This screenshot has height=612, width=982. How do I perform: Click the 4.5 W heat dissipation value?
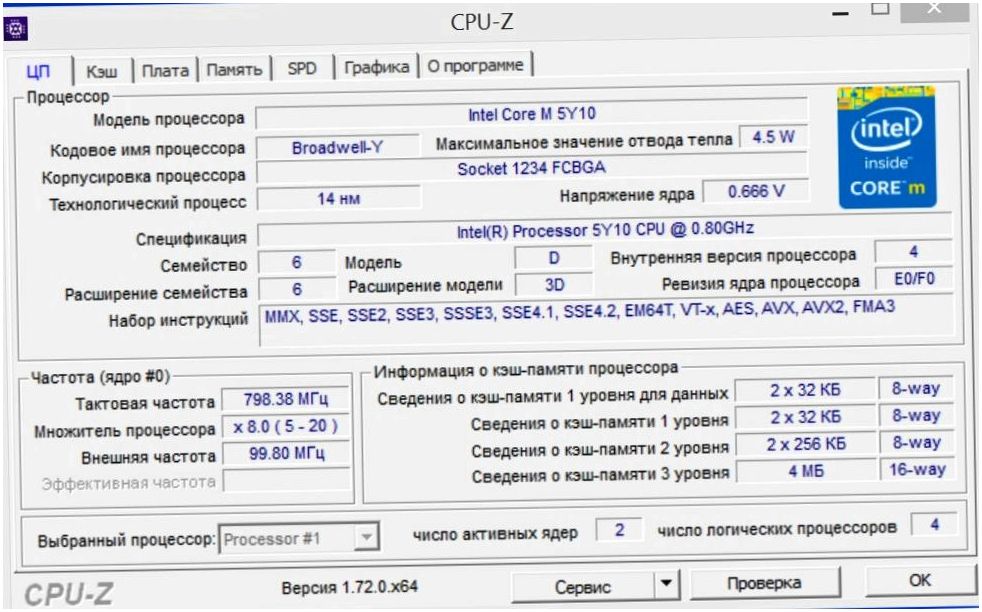[773, 137]
